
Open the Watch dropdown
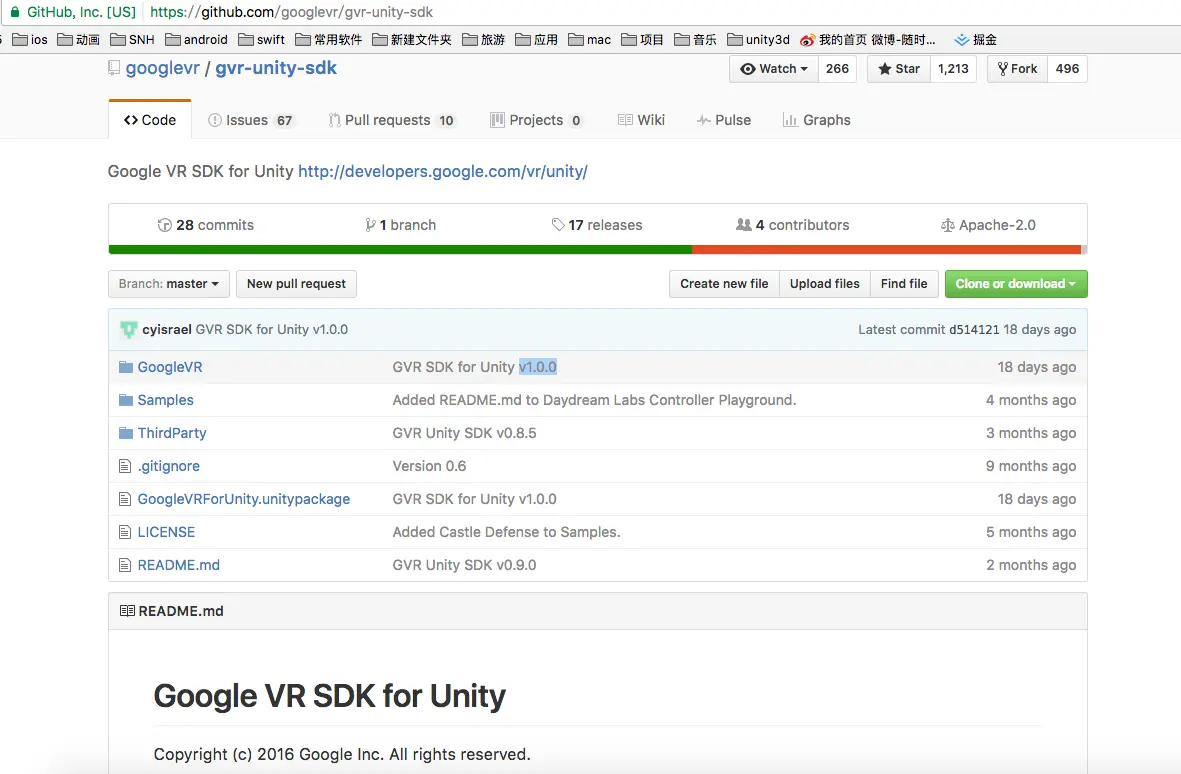(774, 69)
